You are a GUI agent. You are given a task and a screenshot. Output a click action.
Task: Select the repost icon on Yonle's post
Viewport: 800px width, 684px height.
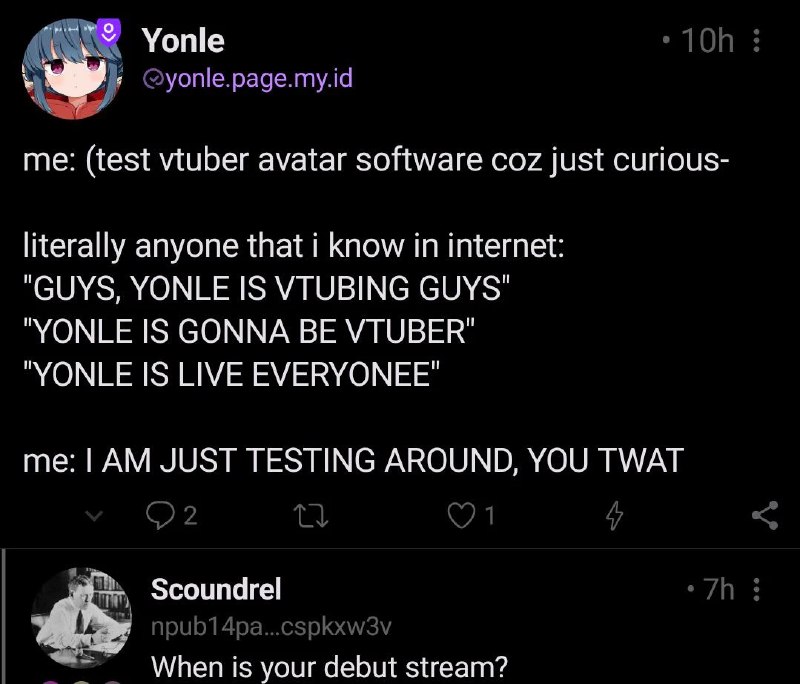(x=312, y=517)
